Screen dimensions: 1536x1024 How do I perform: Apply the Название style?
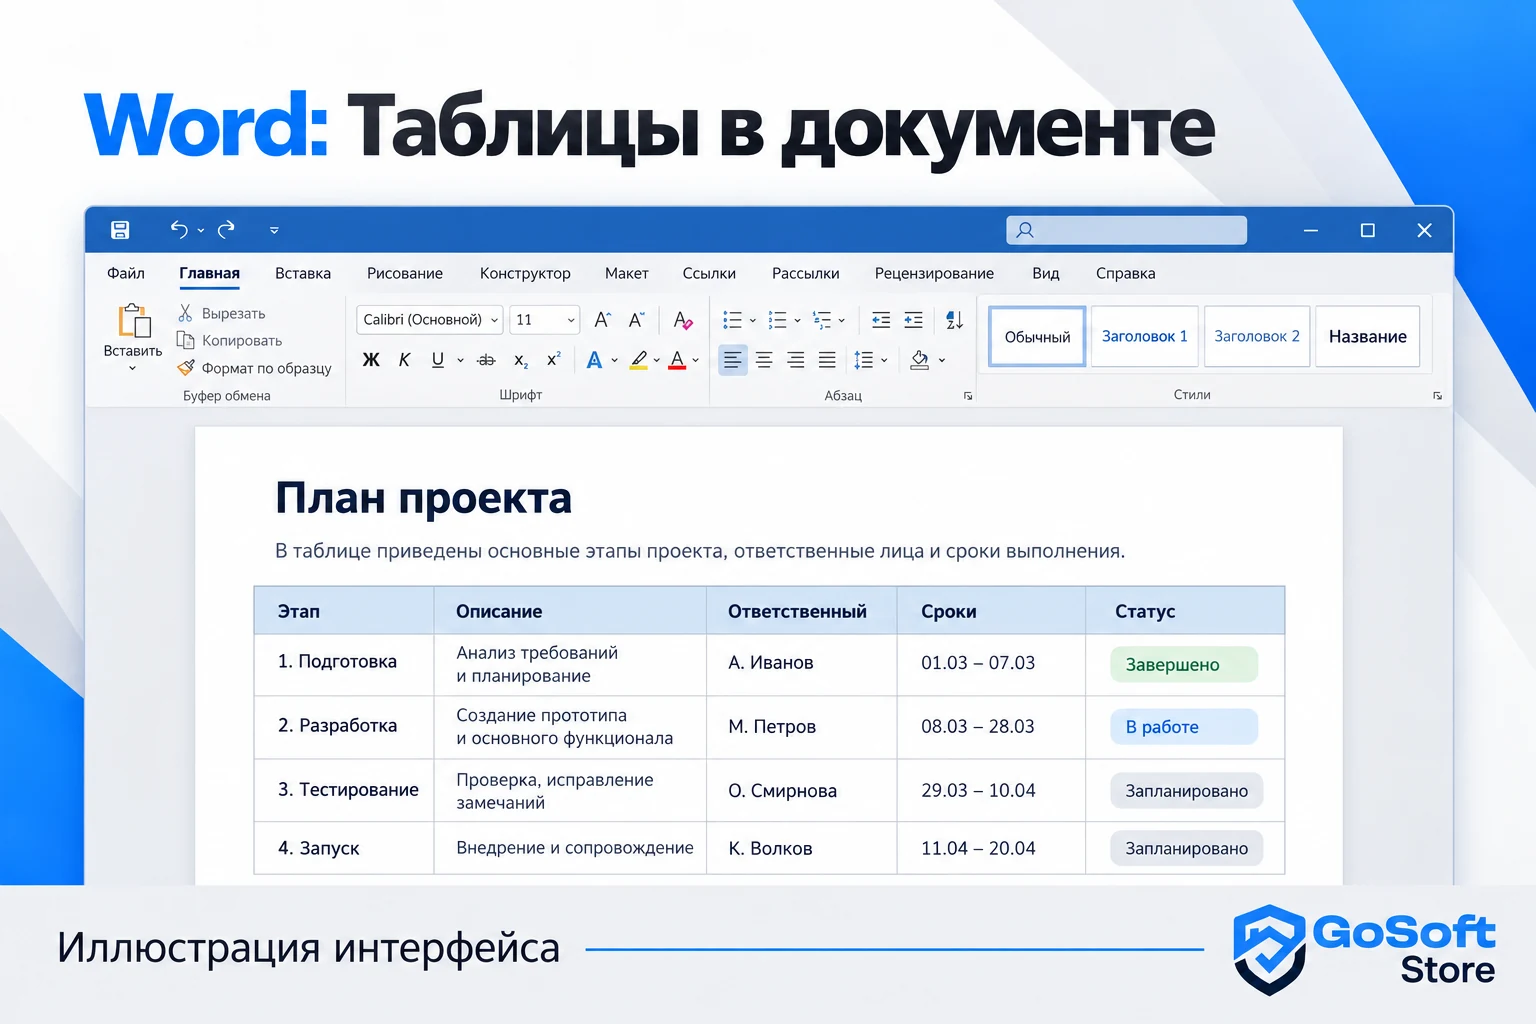[1368, 336]
